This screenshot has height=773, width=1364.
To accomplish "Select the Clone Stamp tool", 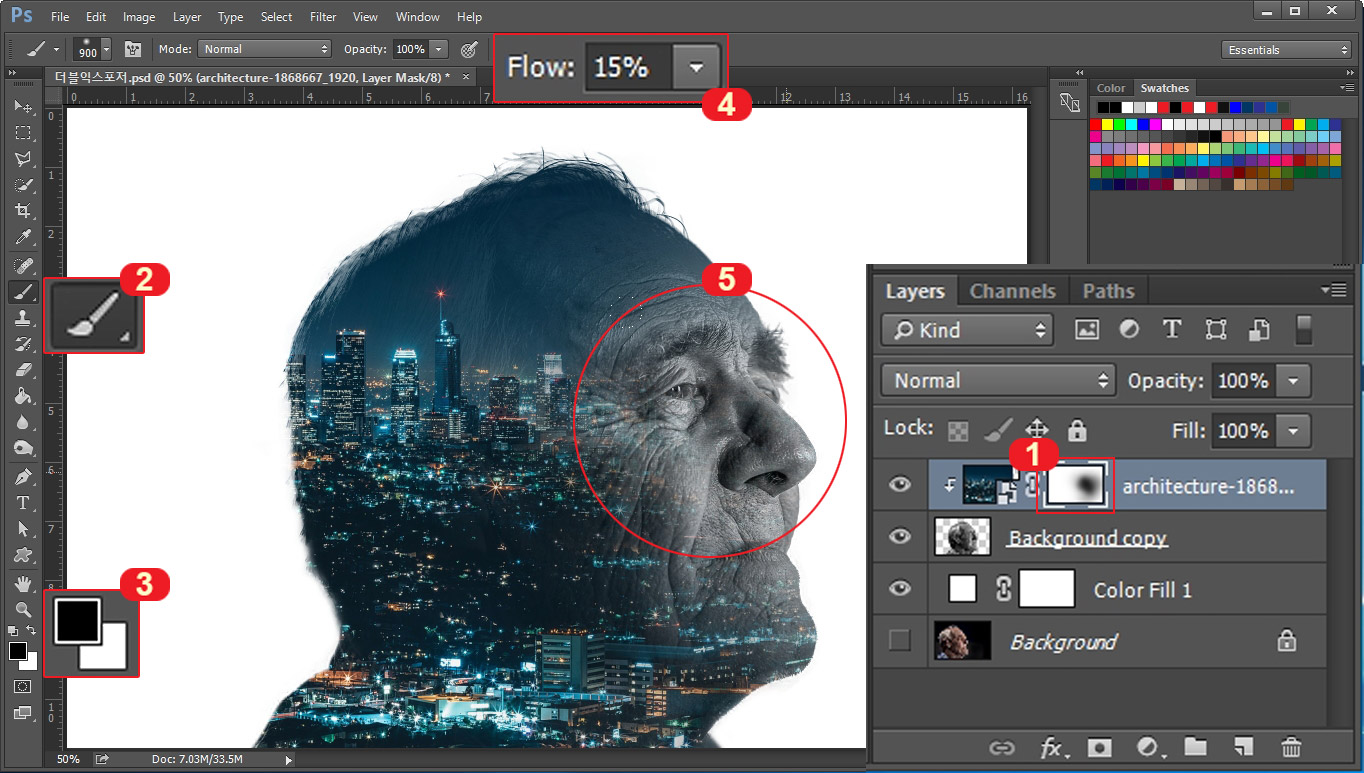I will 23,318.
